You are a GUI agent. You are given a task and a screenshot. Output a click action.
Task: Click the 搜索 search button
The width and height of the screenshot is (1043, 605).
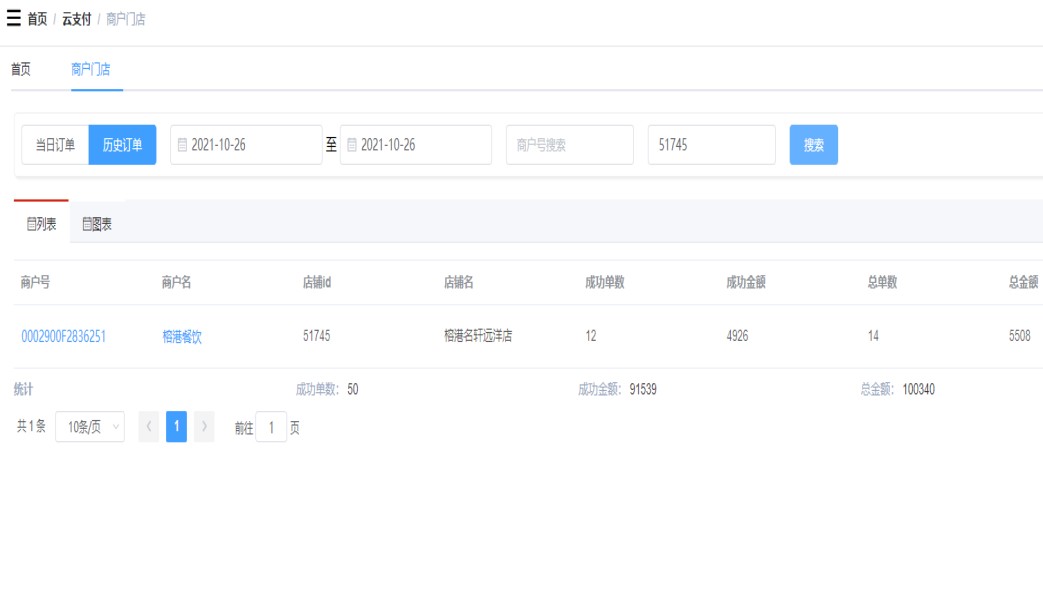coord(813,145)
